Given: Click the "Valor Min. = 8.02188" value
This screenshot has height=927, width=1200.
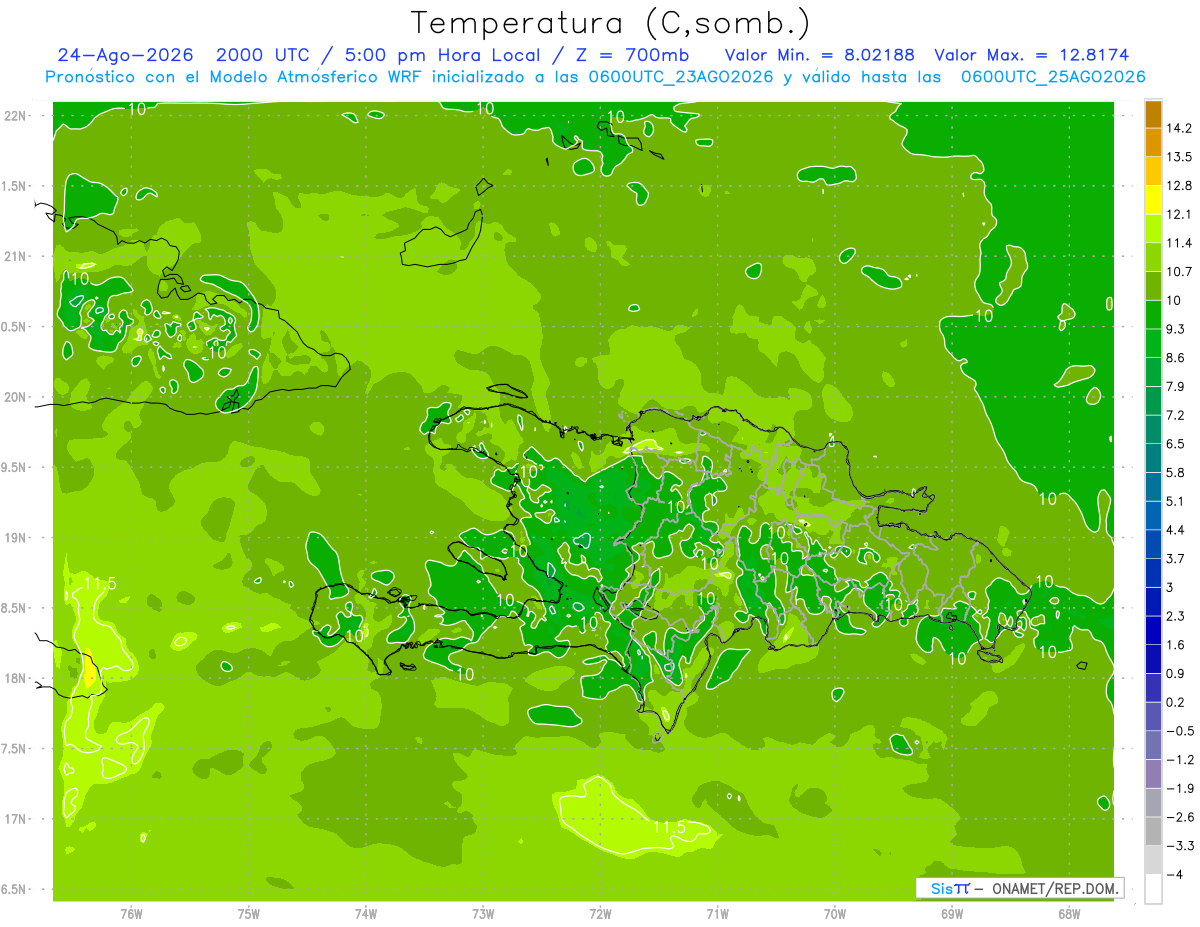Looking at the screenshot, I should point(819,55).
